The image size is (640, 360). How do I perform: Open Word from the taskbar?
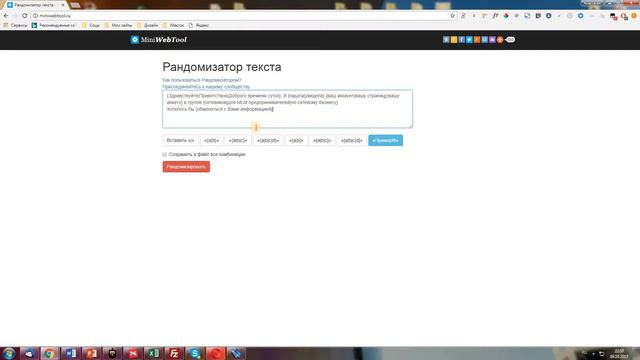click(x=71, y=353)
